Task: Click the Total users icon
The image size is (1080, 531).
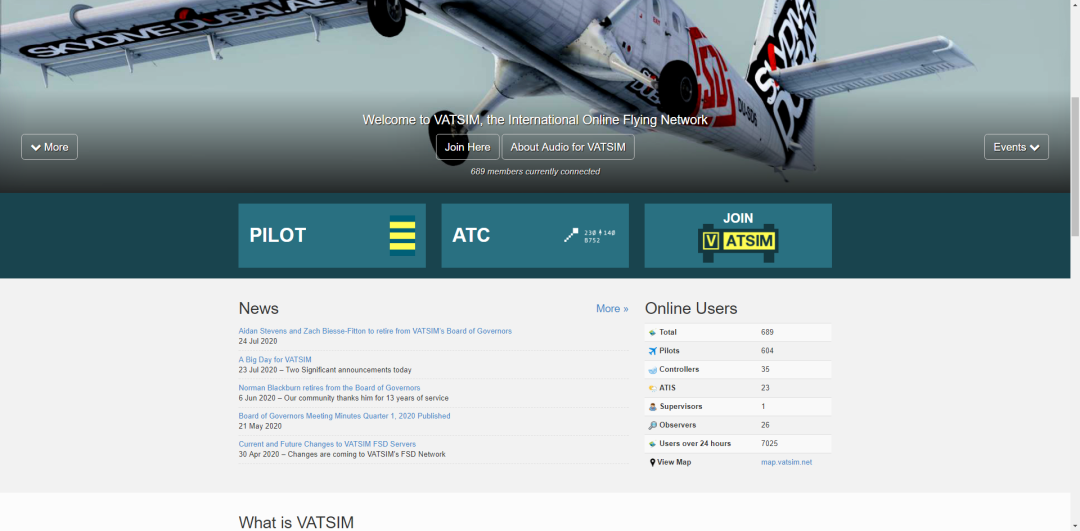Action: (652, 333)
